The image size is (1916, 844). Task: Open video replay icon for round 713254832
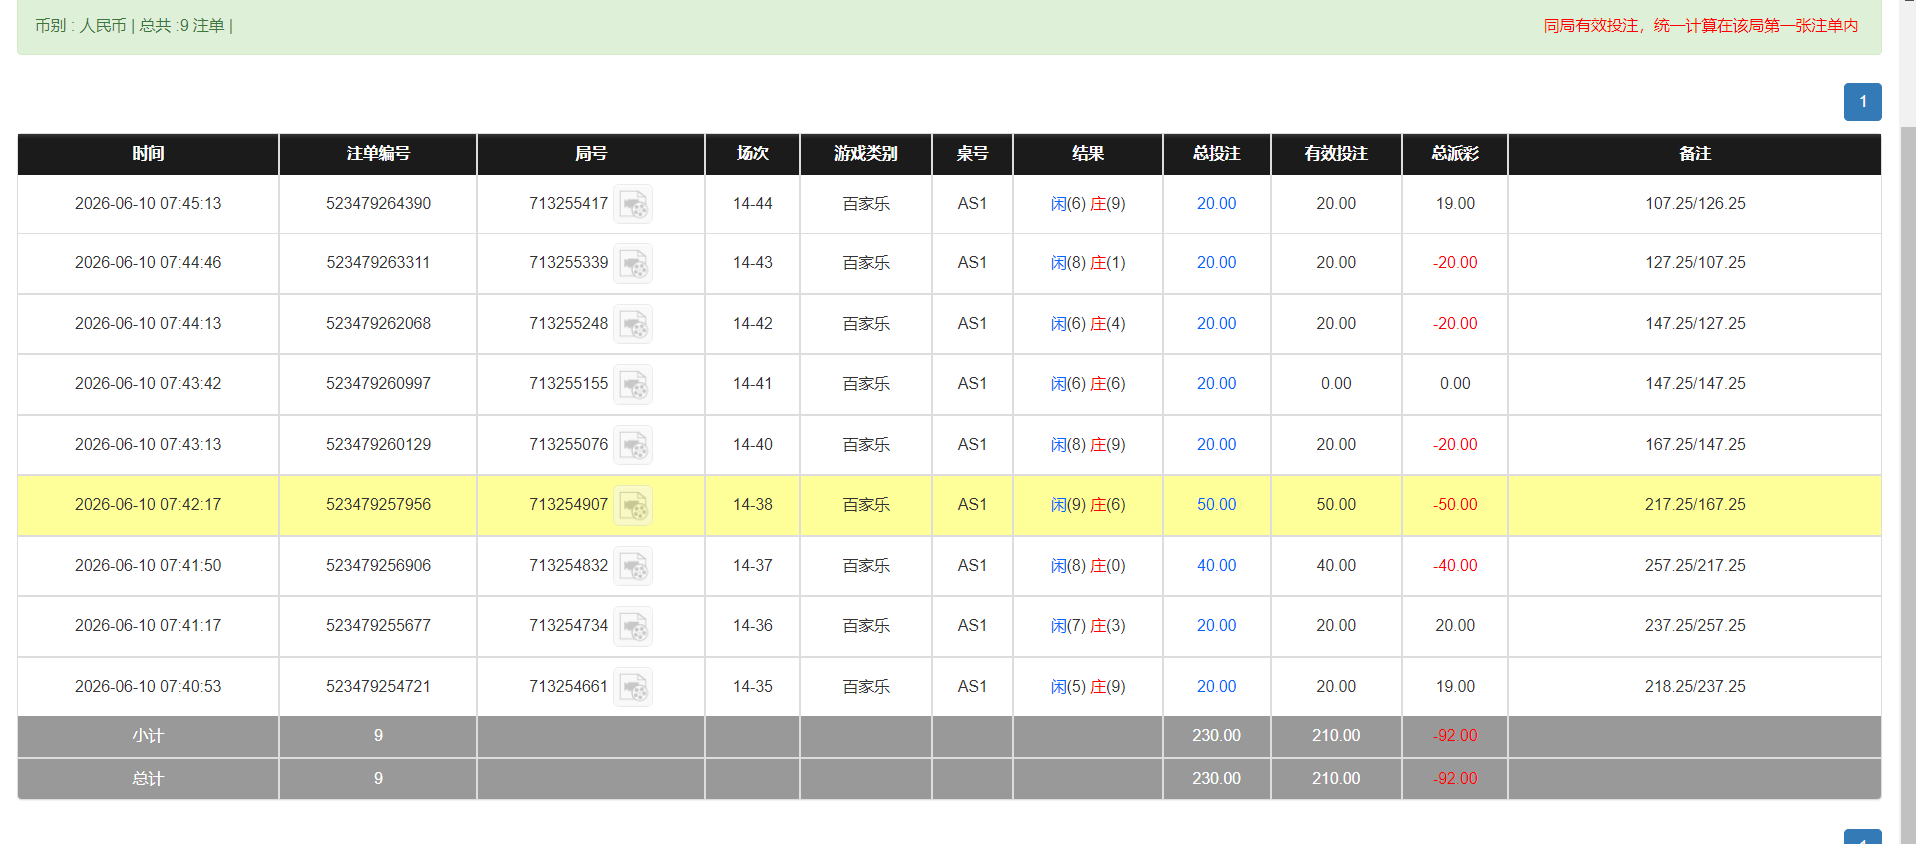pyautogui.click(x=633, y=566)
